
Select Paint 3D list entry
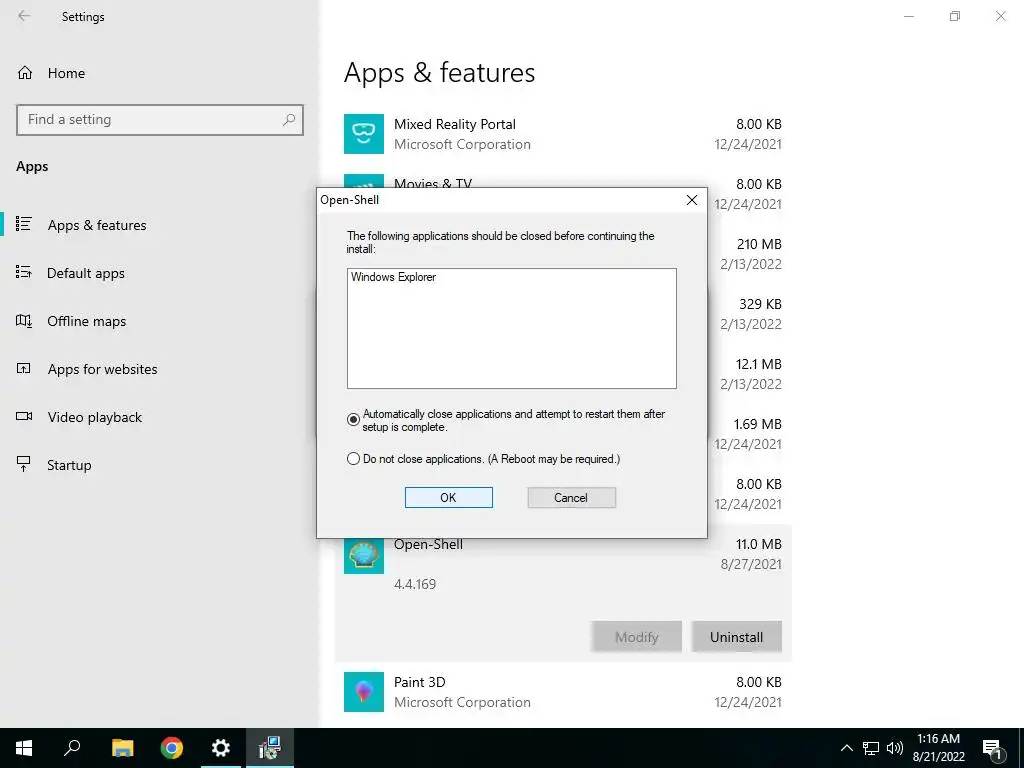tap(563, 692)
